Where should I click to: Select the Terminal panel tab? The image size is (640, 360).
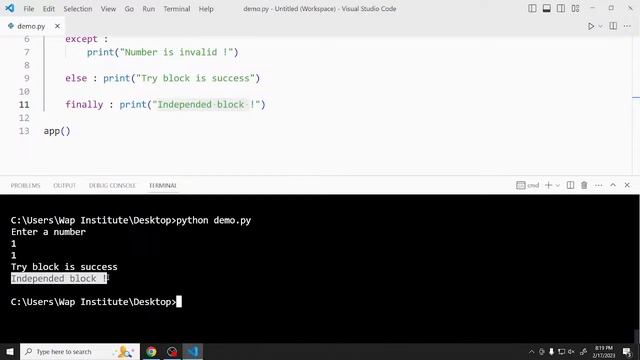pyautogui.click(x=162, y=185)
